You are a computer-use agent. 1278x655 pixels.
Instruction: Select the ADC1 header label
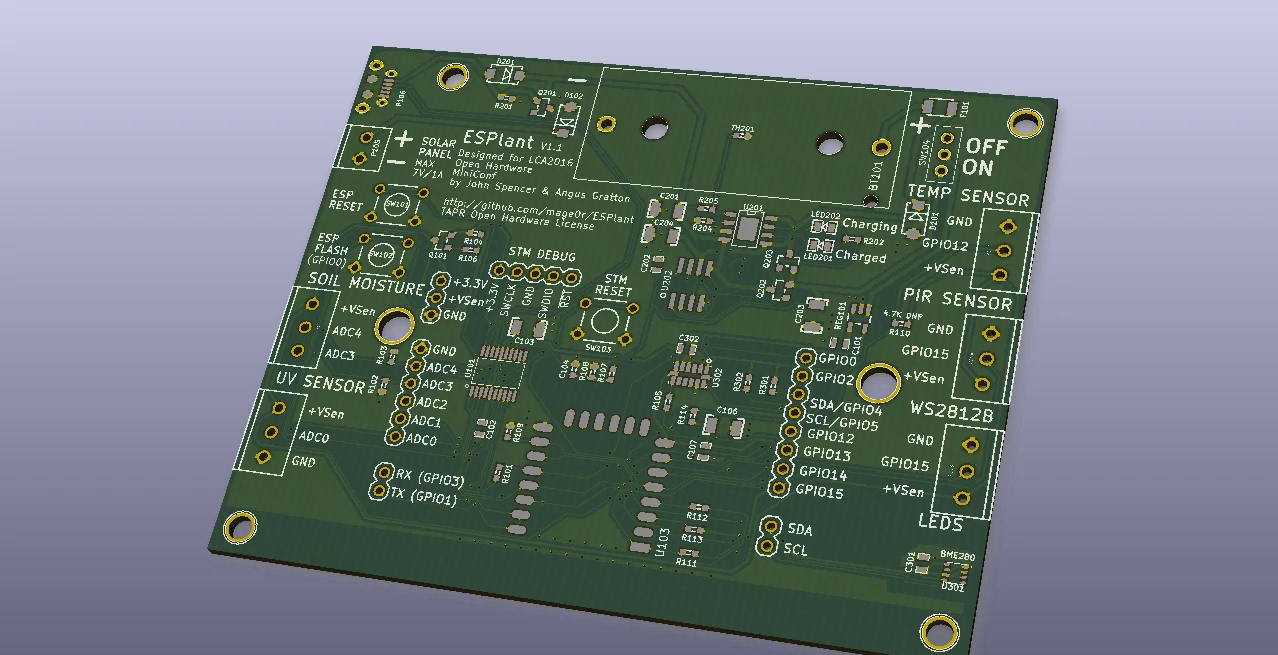click(x=428, y=421)
